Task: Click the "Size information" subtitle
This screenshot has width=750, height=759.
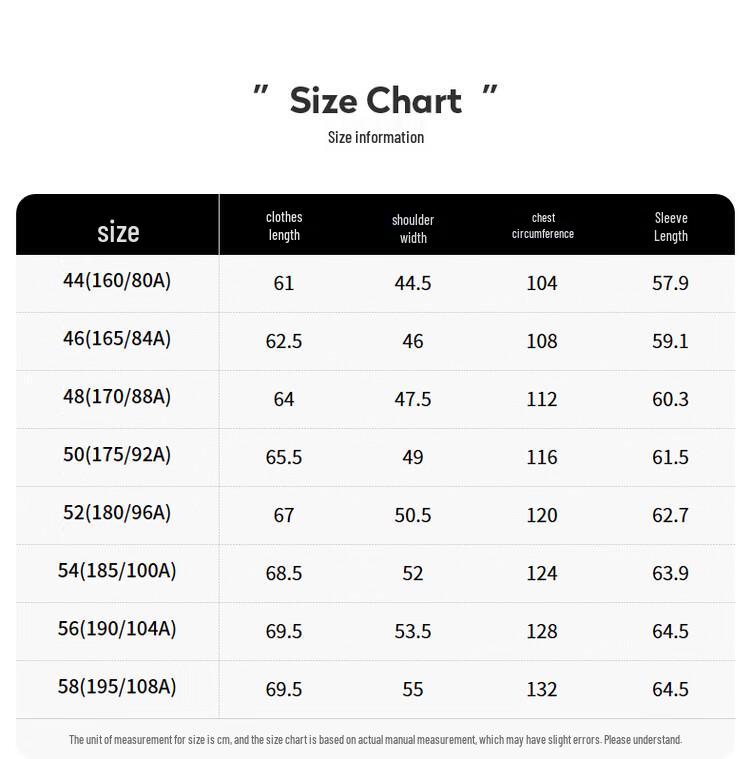Action: (x=375, y=137)
